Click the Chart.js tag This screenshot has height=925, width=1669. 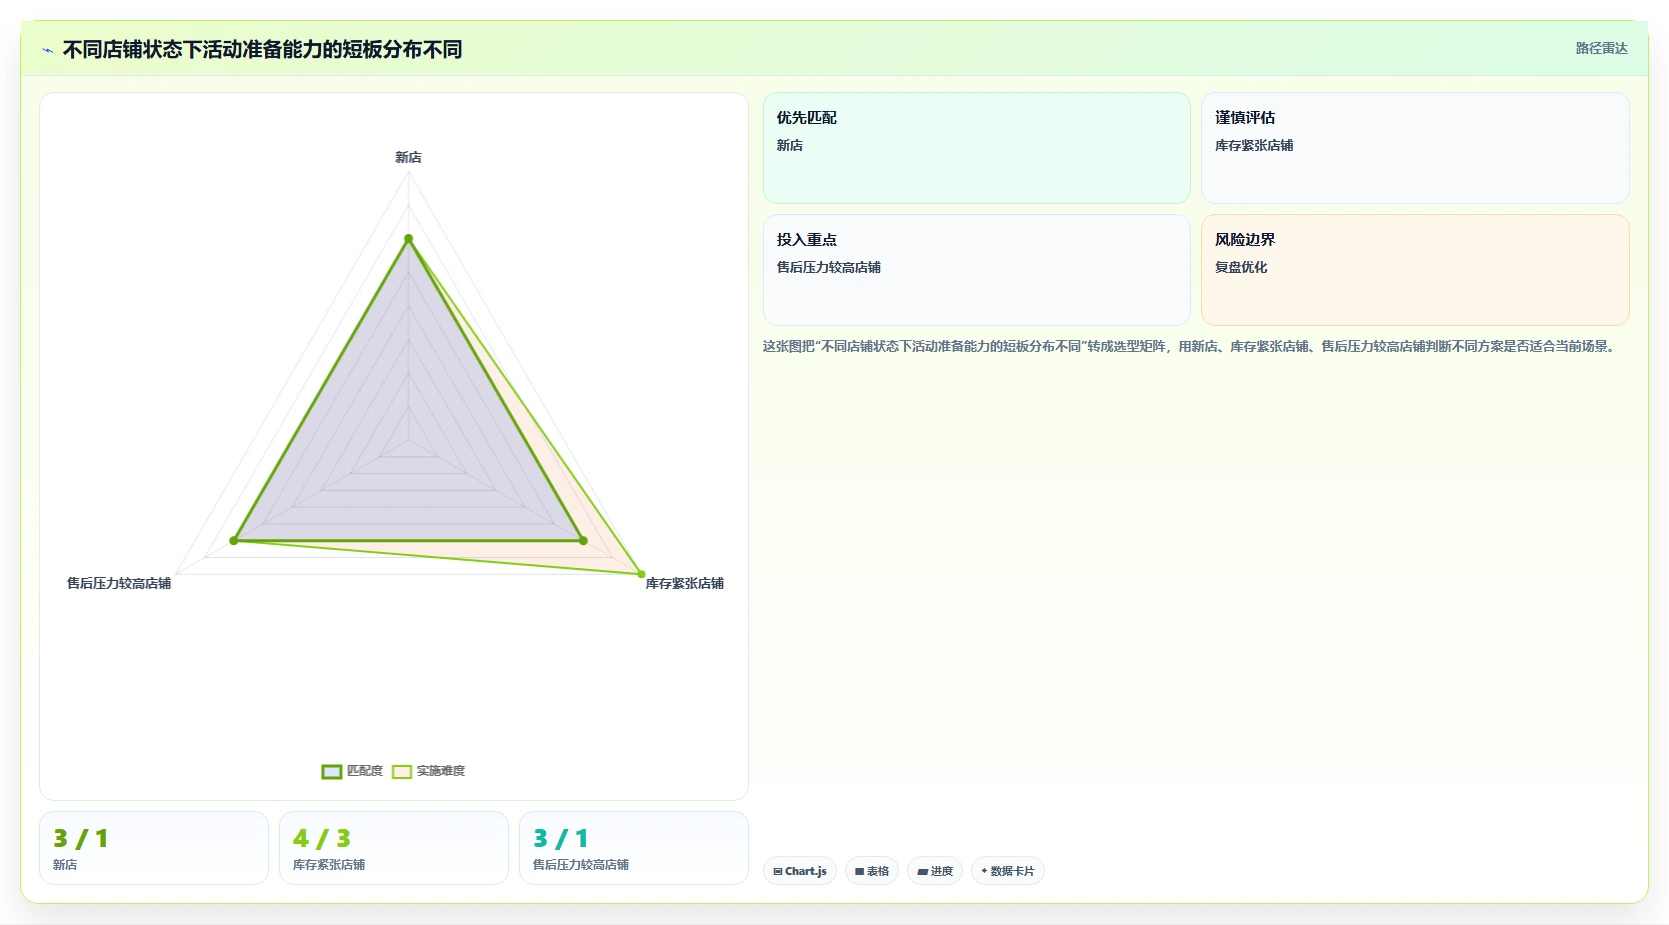(x=800, y=871)
